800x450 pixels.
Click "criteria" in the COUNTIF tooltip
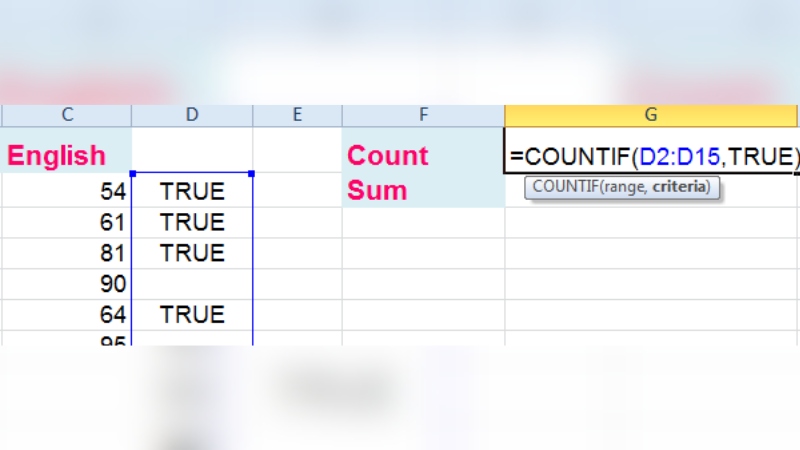681,187
